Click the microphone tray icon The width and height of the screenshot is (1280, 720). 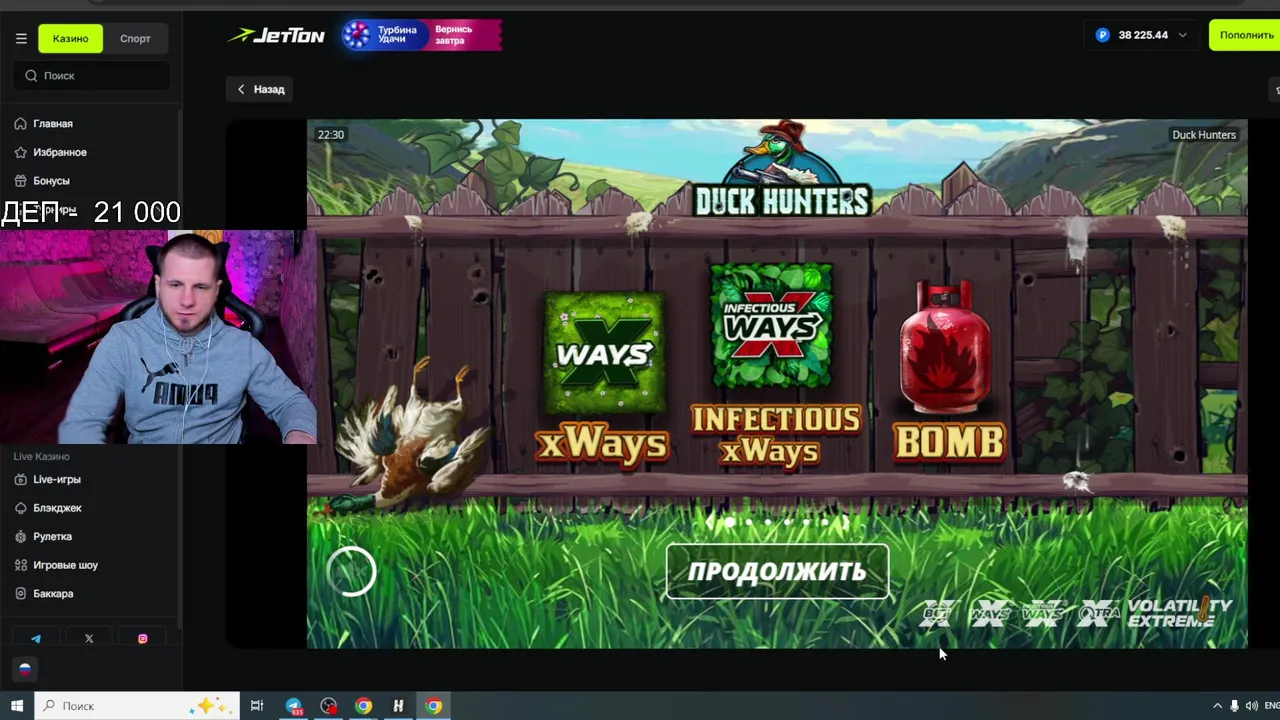pos(1235,706)
